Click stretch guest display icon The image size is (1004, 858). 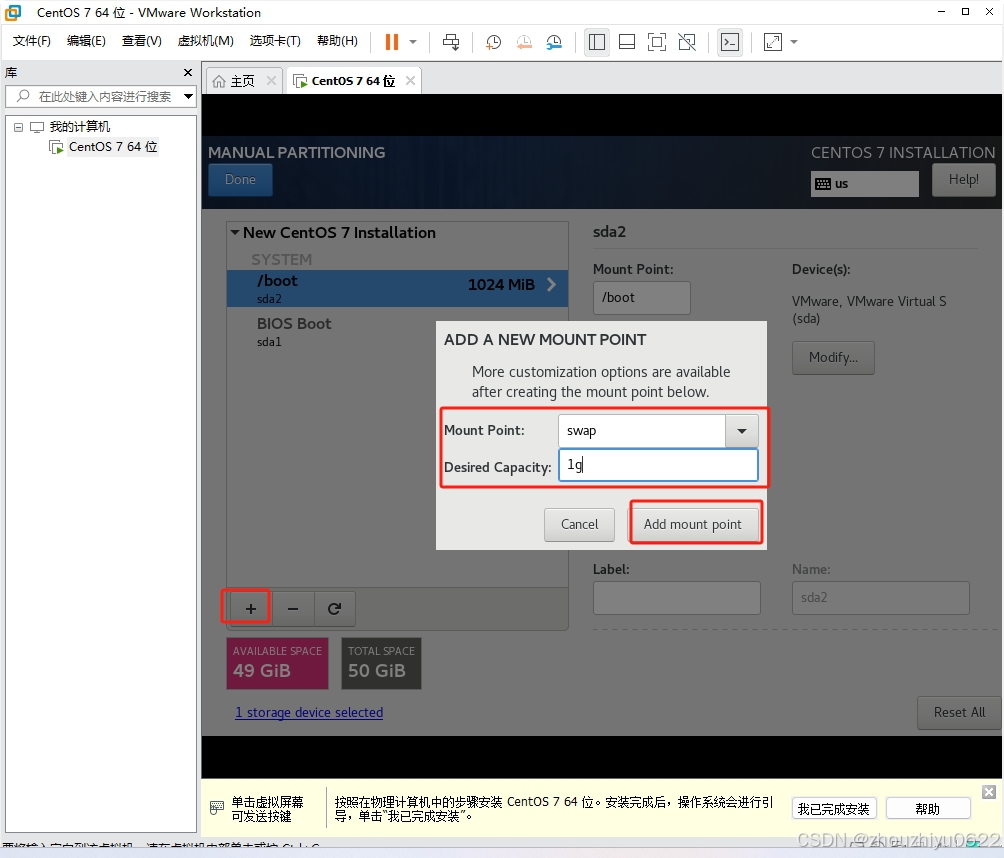773,42
